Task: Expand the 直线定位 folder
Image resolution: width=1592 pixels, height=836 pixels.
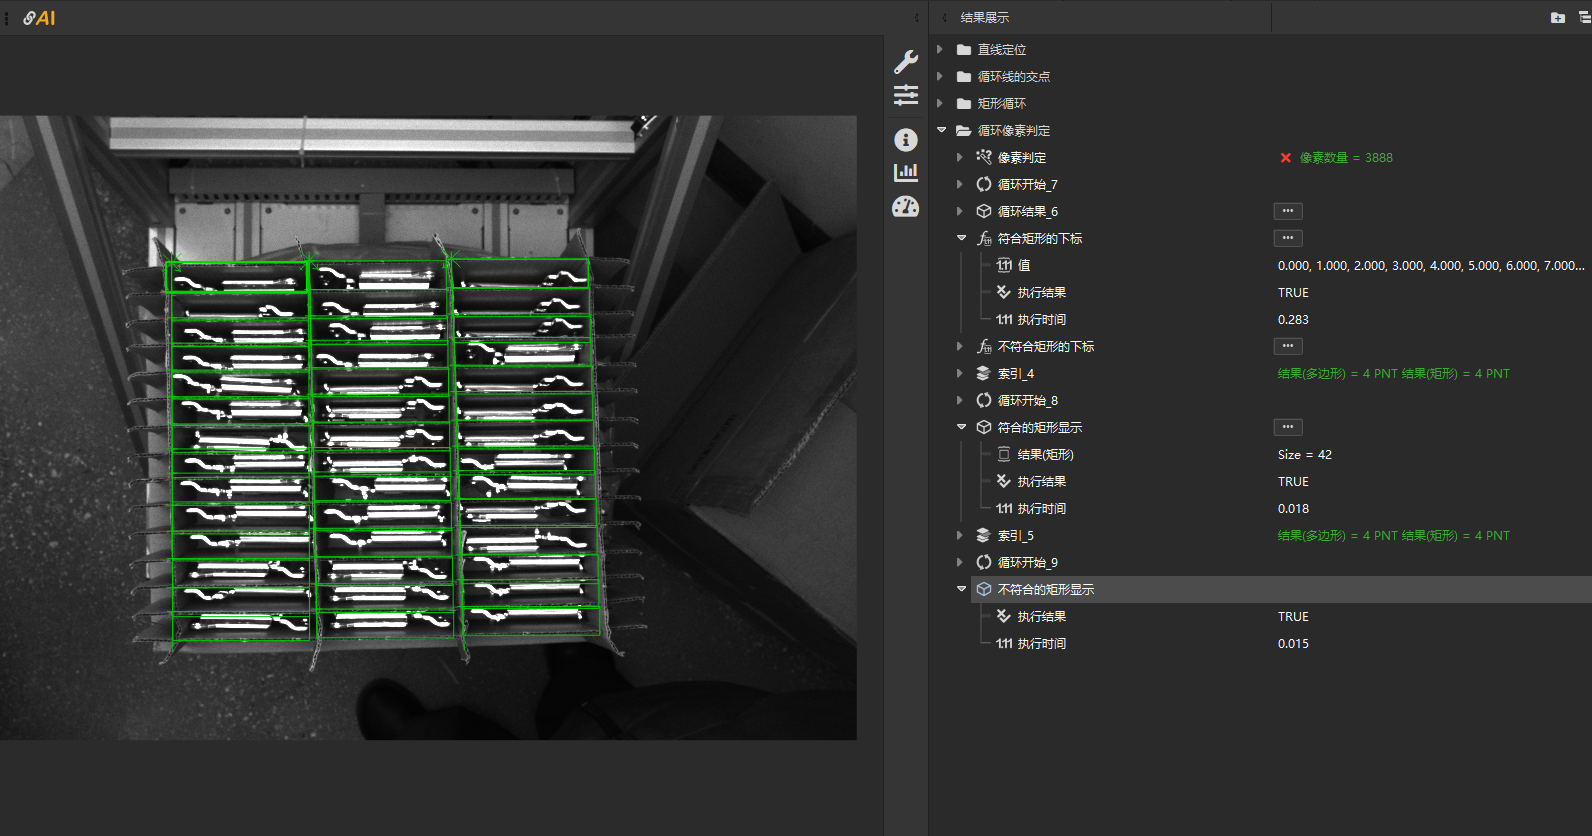Action: click(x=940, y=50)
